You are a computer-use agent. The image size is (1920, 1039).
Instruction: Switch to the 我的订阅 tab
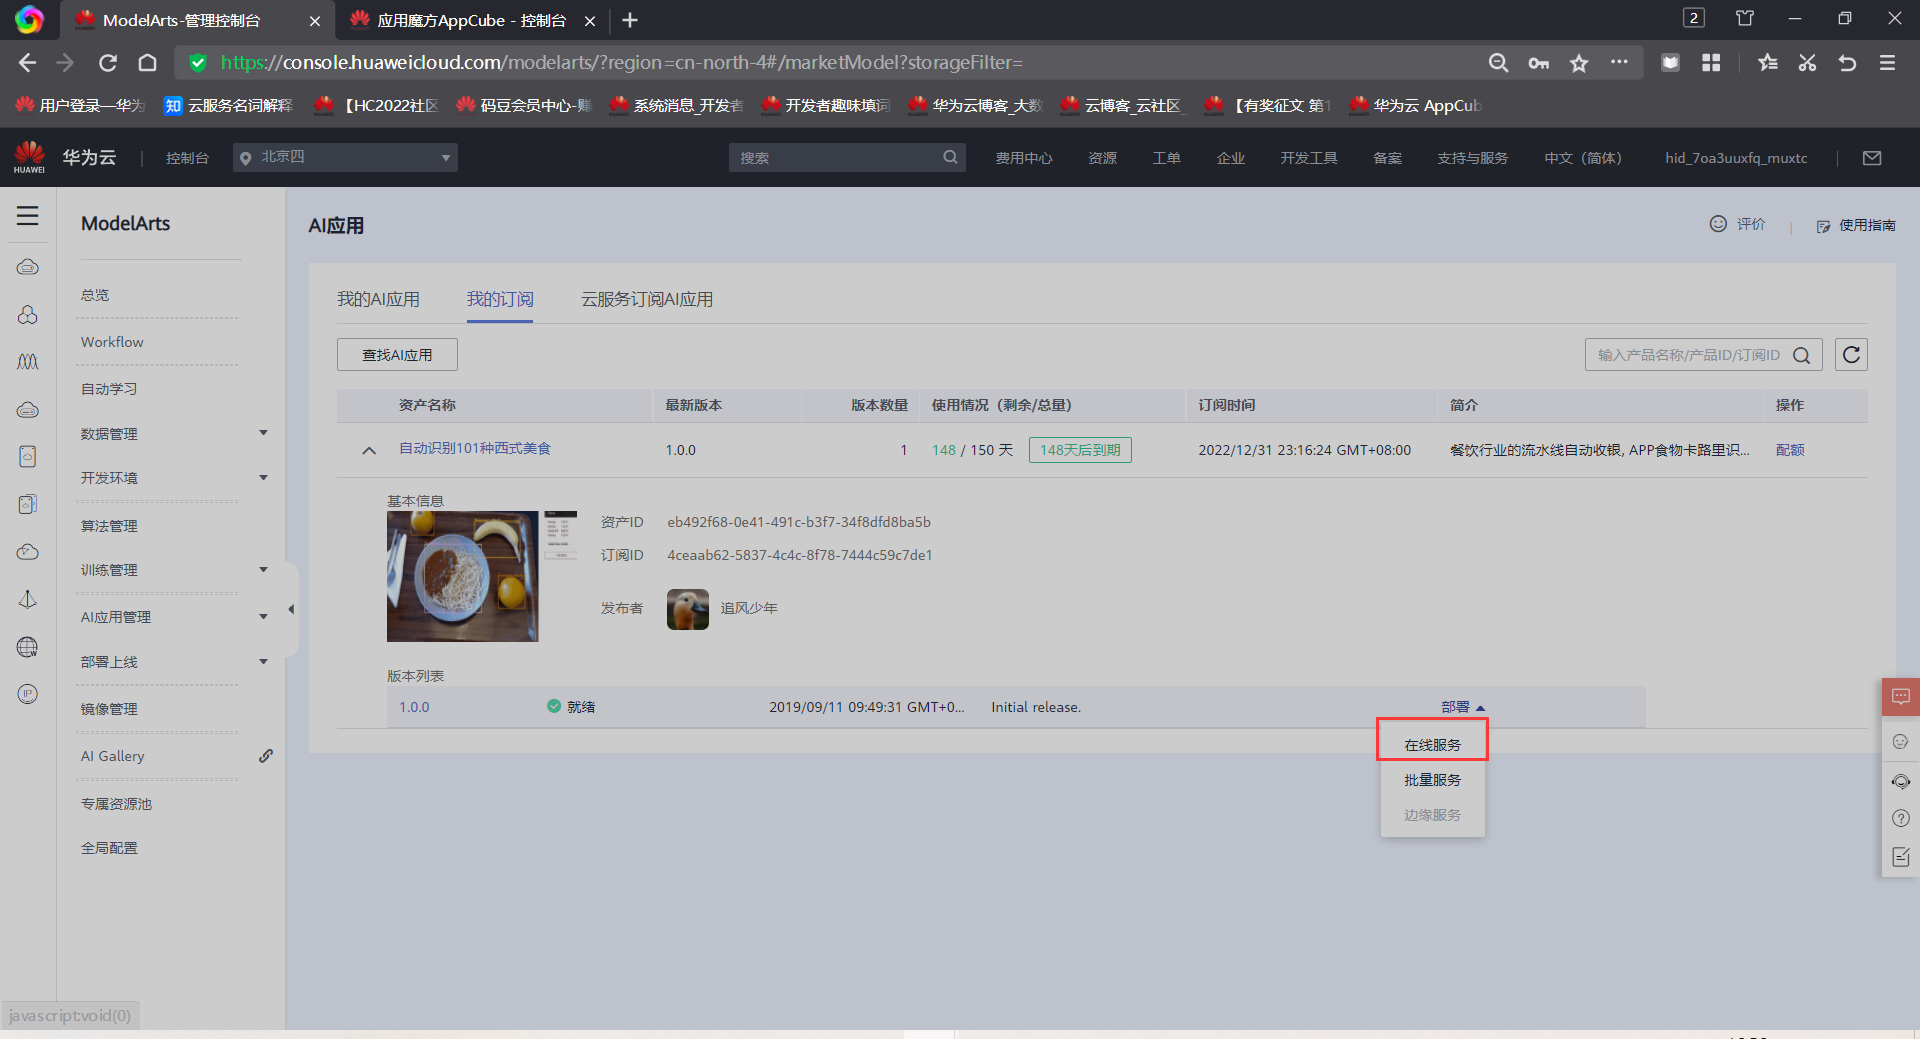click(500, 299)
